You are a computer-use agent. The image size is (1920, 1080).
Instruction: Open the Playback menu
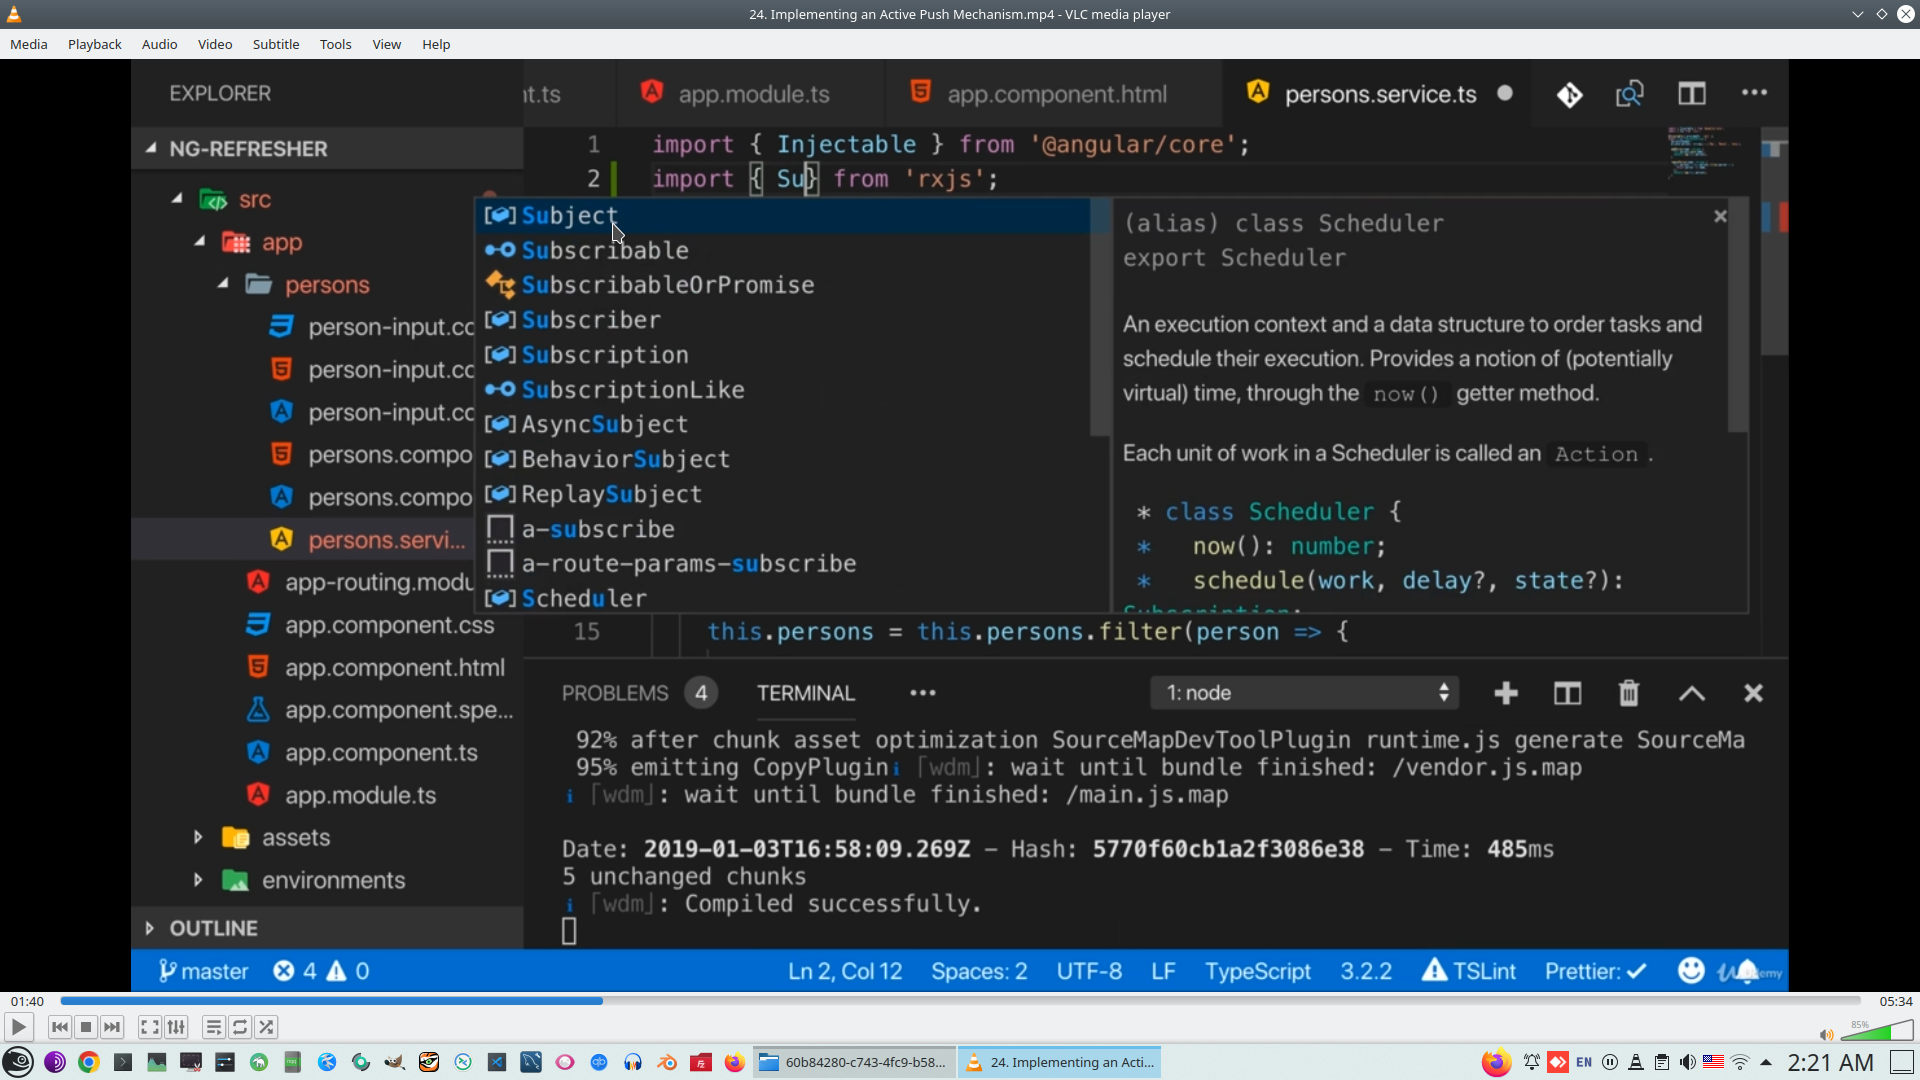pos(94,44)
